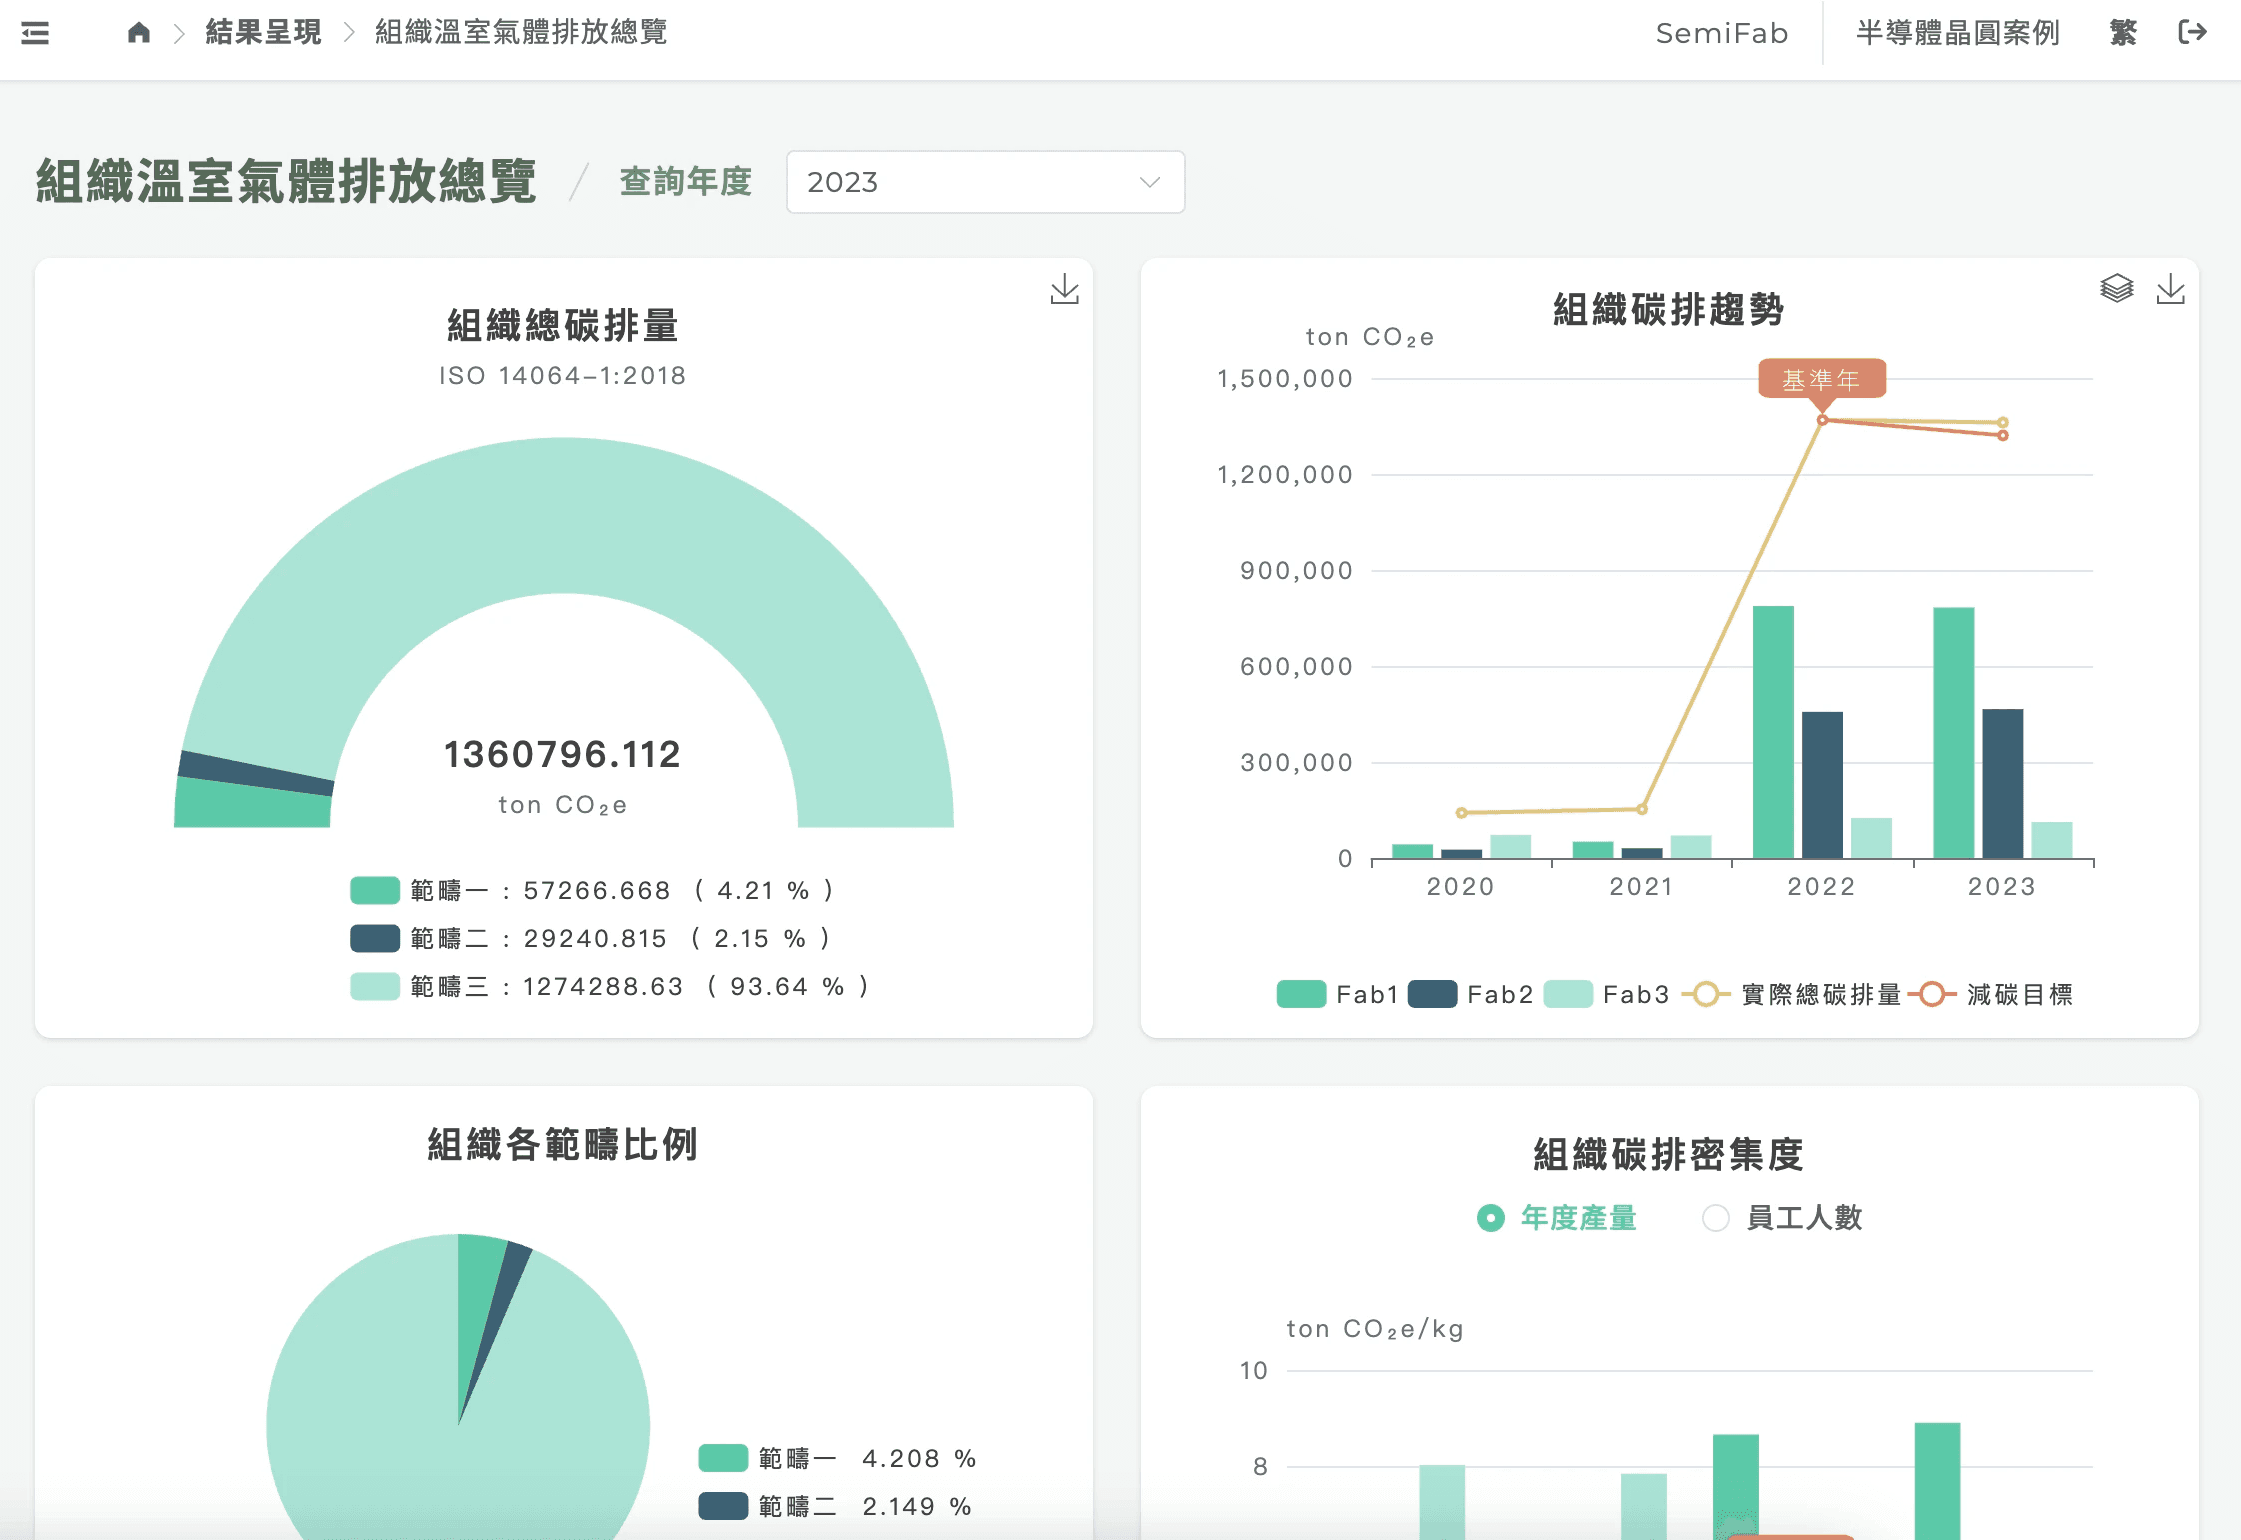The height and width of the screenshot is (1540, 2241).
Task: Switch language with the 繁 icon
Action: 2123,33
